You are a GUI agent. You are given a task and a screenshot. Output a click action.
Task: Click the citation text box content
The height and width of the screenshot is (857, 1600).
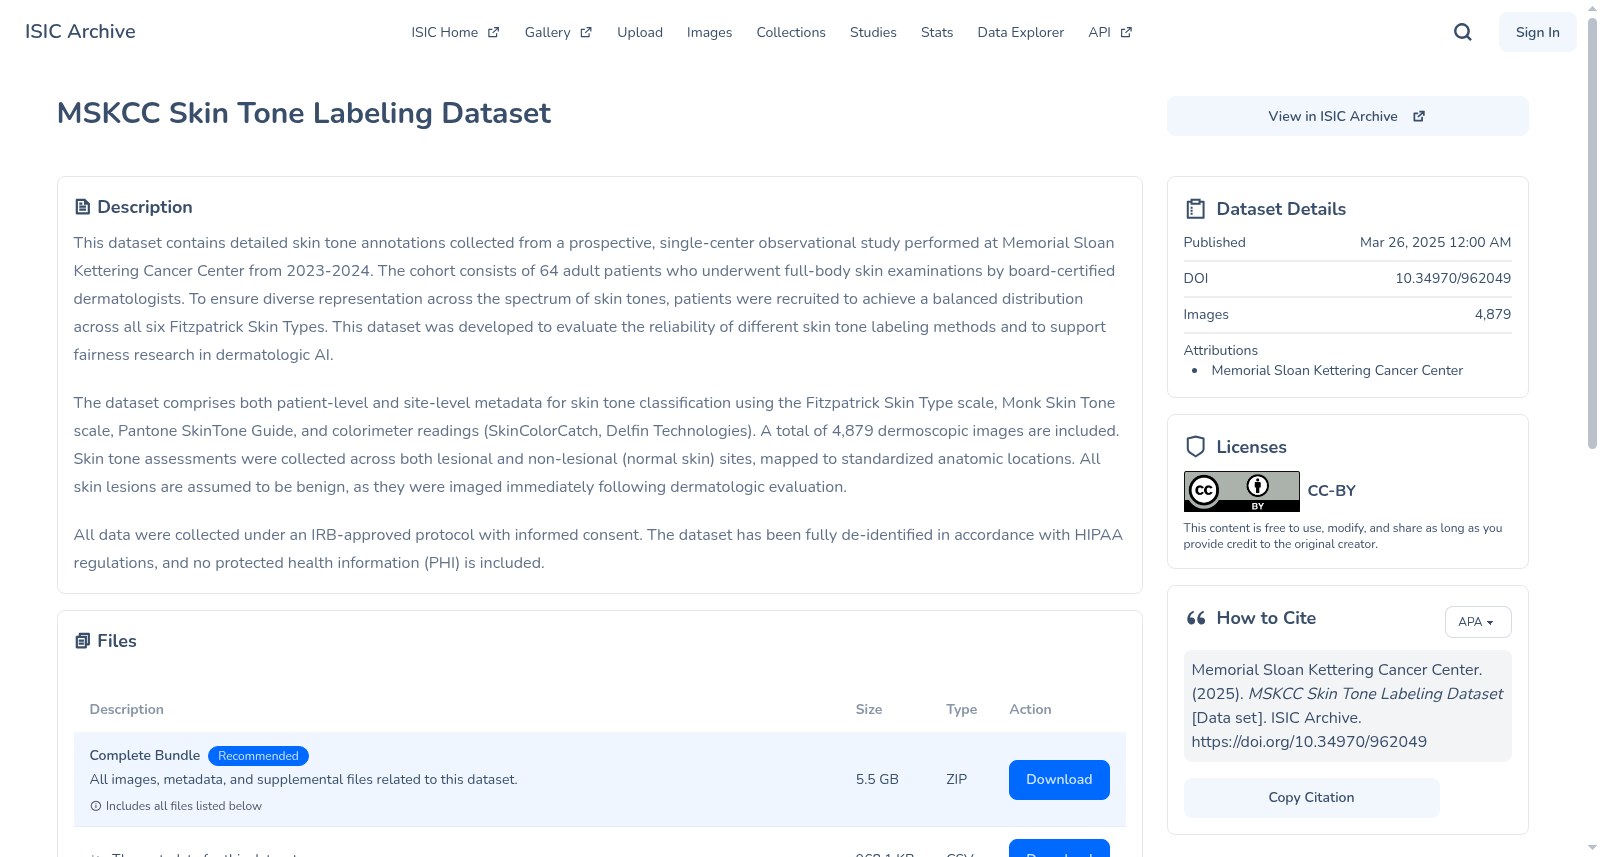[x=1348, y=706]
